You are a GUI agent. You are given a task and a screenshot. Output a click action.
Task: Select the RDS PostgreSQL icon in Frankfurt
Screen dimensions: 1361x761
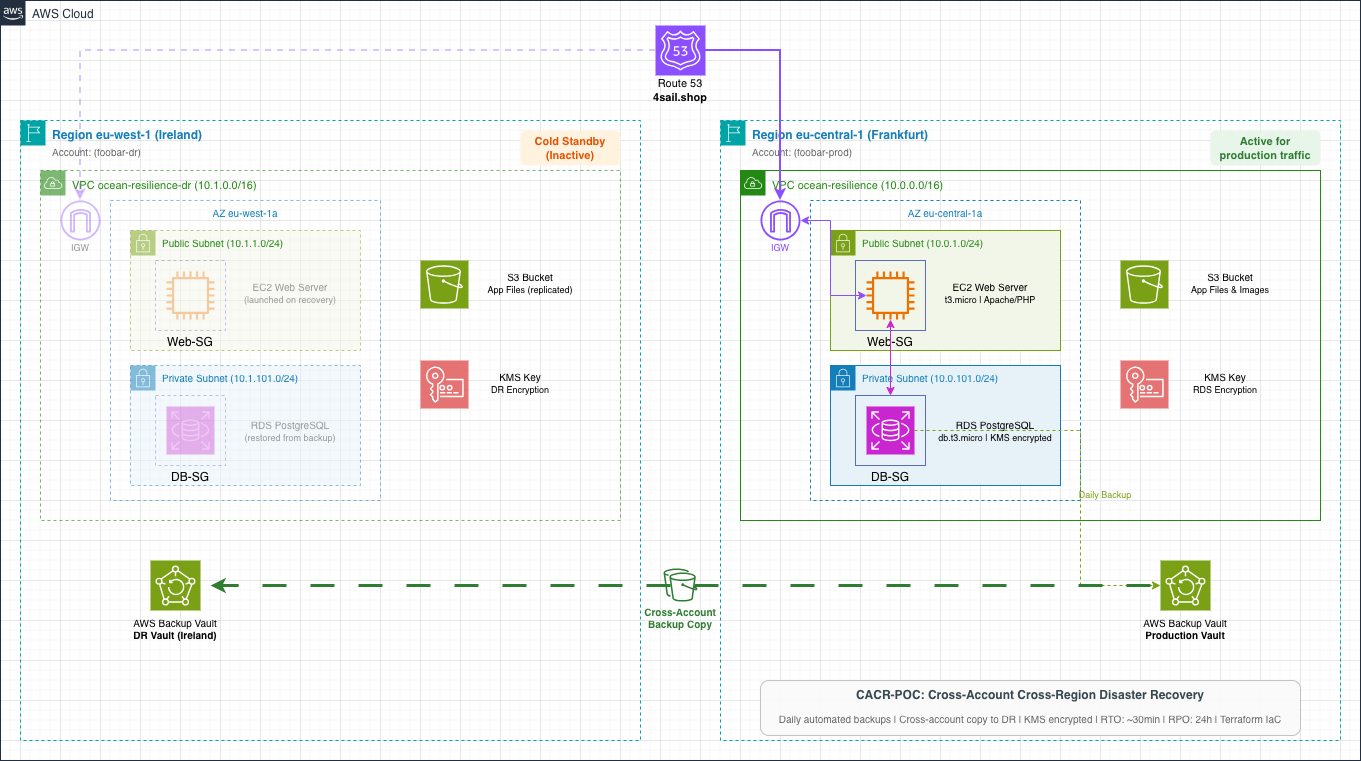point(890,430)
